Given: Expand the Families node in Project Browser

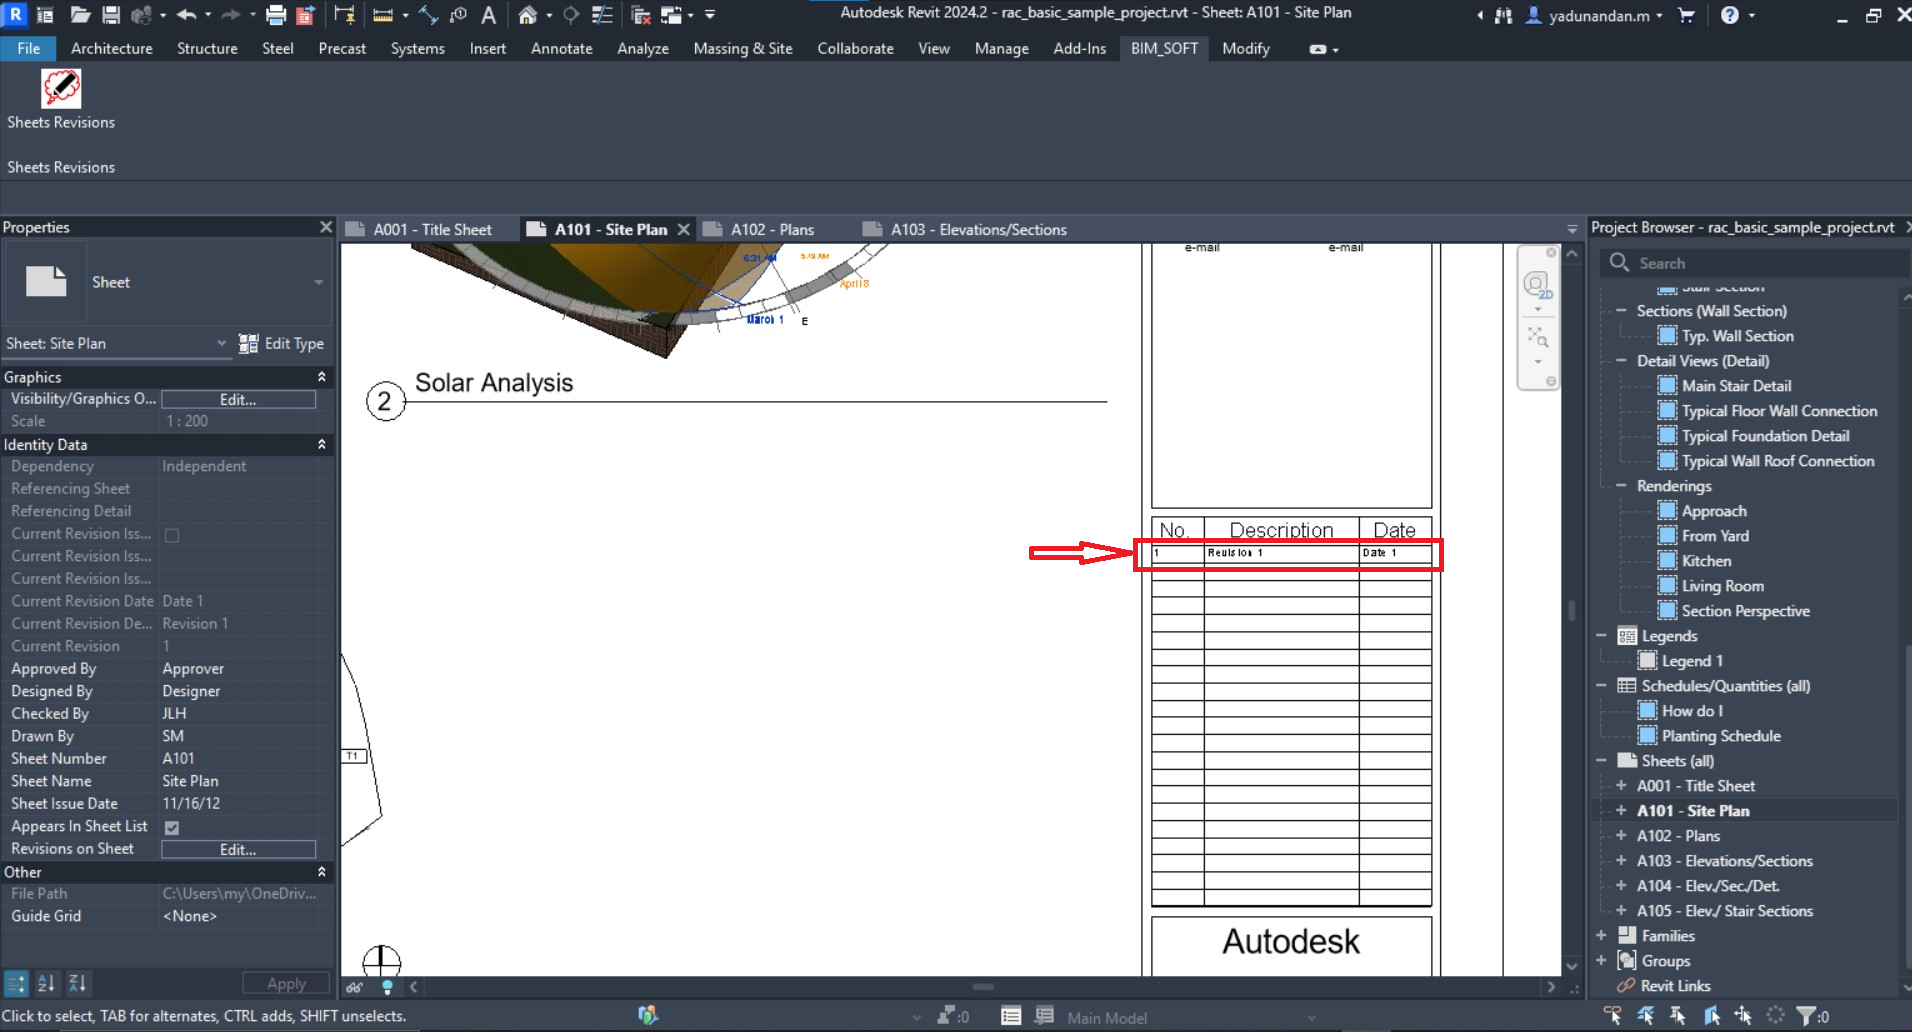Looking at the screenshot, I should coord(1602,936).
